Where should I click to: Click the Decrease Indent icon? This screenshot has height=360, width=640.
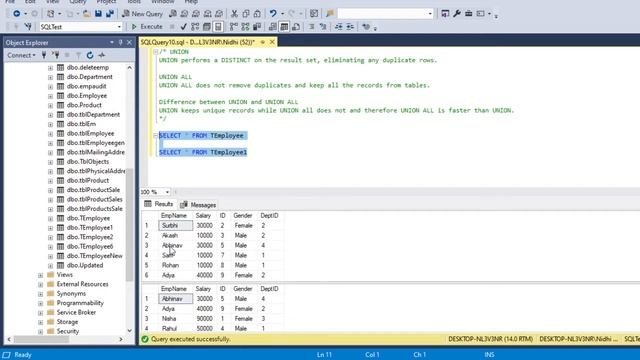[x=339, y=27]
